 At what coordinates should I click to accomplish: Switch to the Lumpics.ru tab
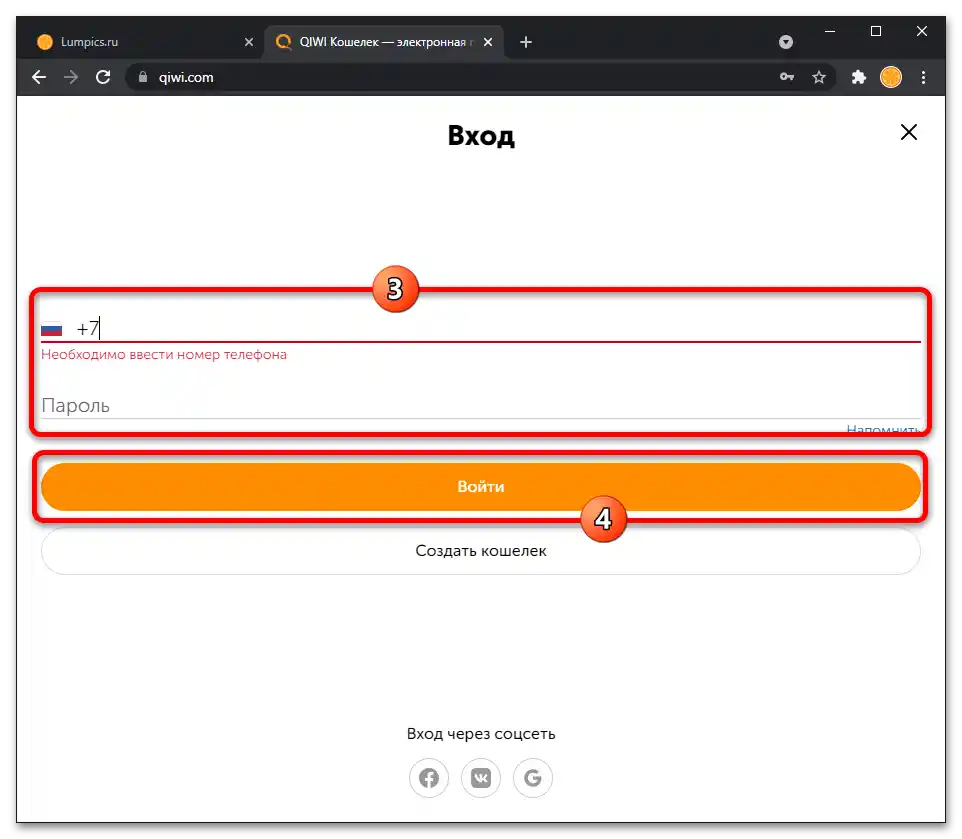tap(141, 42)
